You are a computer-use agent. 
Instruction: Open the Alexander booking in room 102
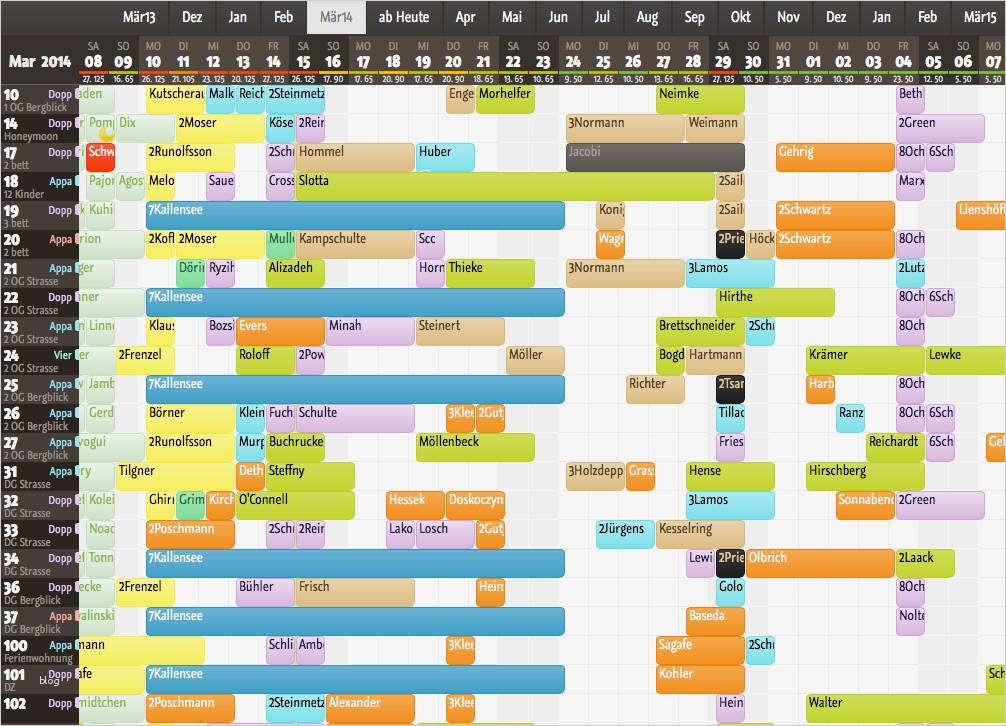pos(370,708)
